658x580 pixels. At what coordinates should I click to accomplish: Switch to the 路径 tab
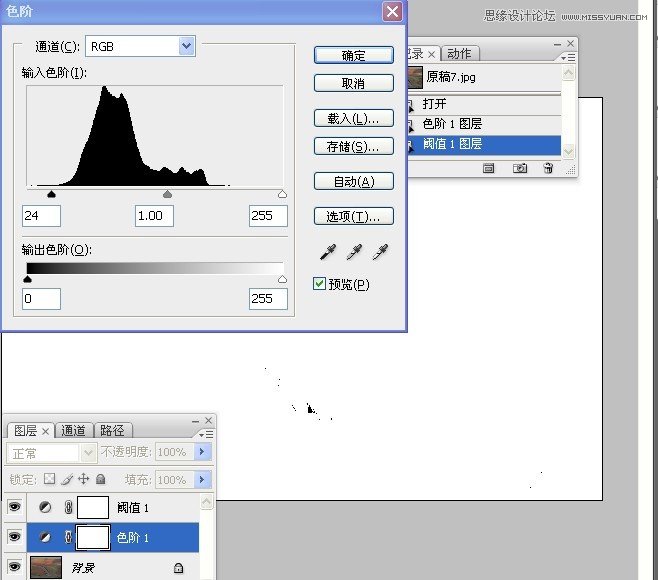pos(112,431)
